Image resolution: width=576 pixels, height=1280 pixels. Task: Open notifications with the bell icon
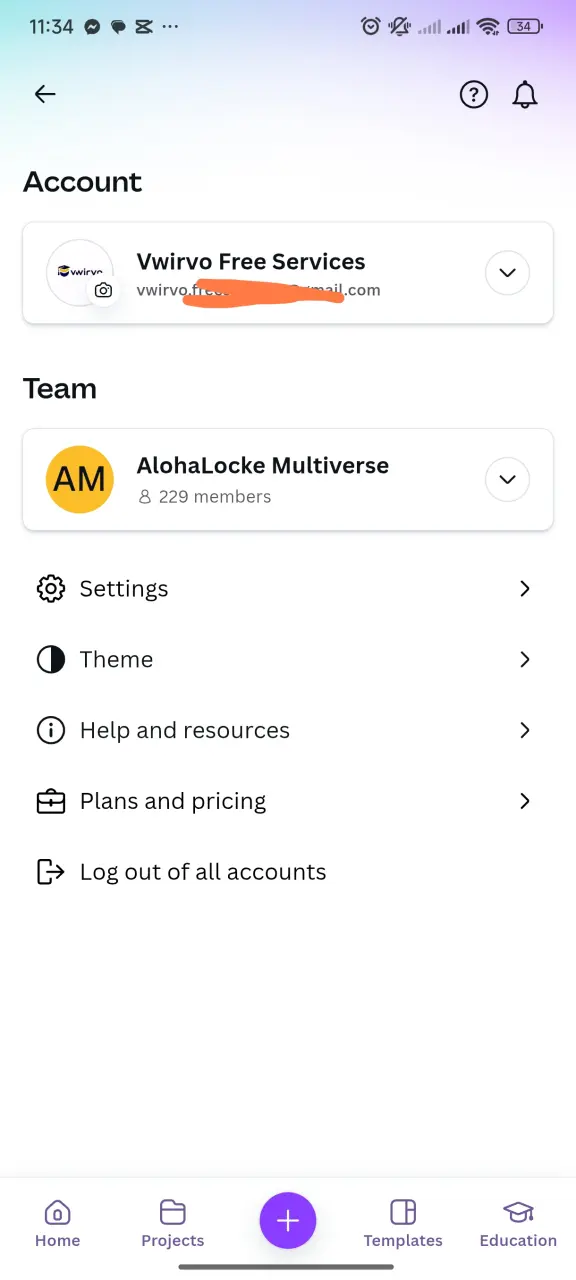525,94
